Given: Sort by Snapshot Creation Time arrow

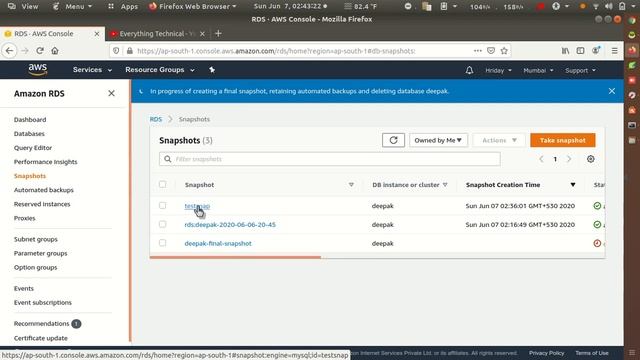Looking at the screenshot, I should 573,185.
